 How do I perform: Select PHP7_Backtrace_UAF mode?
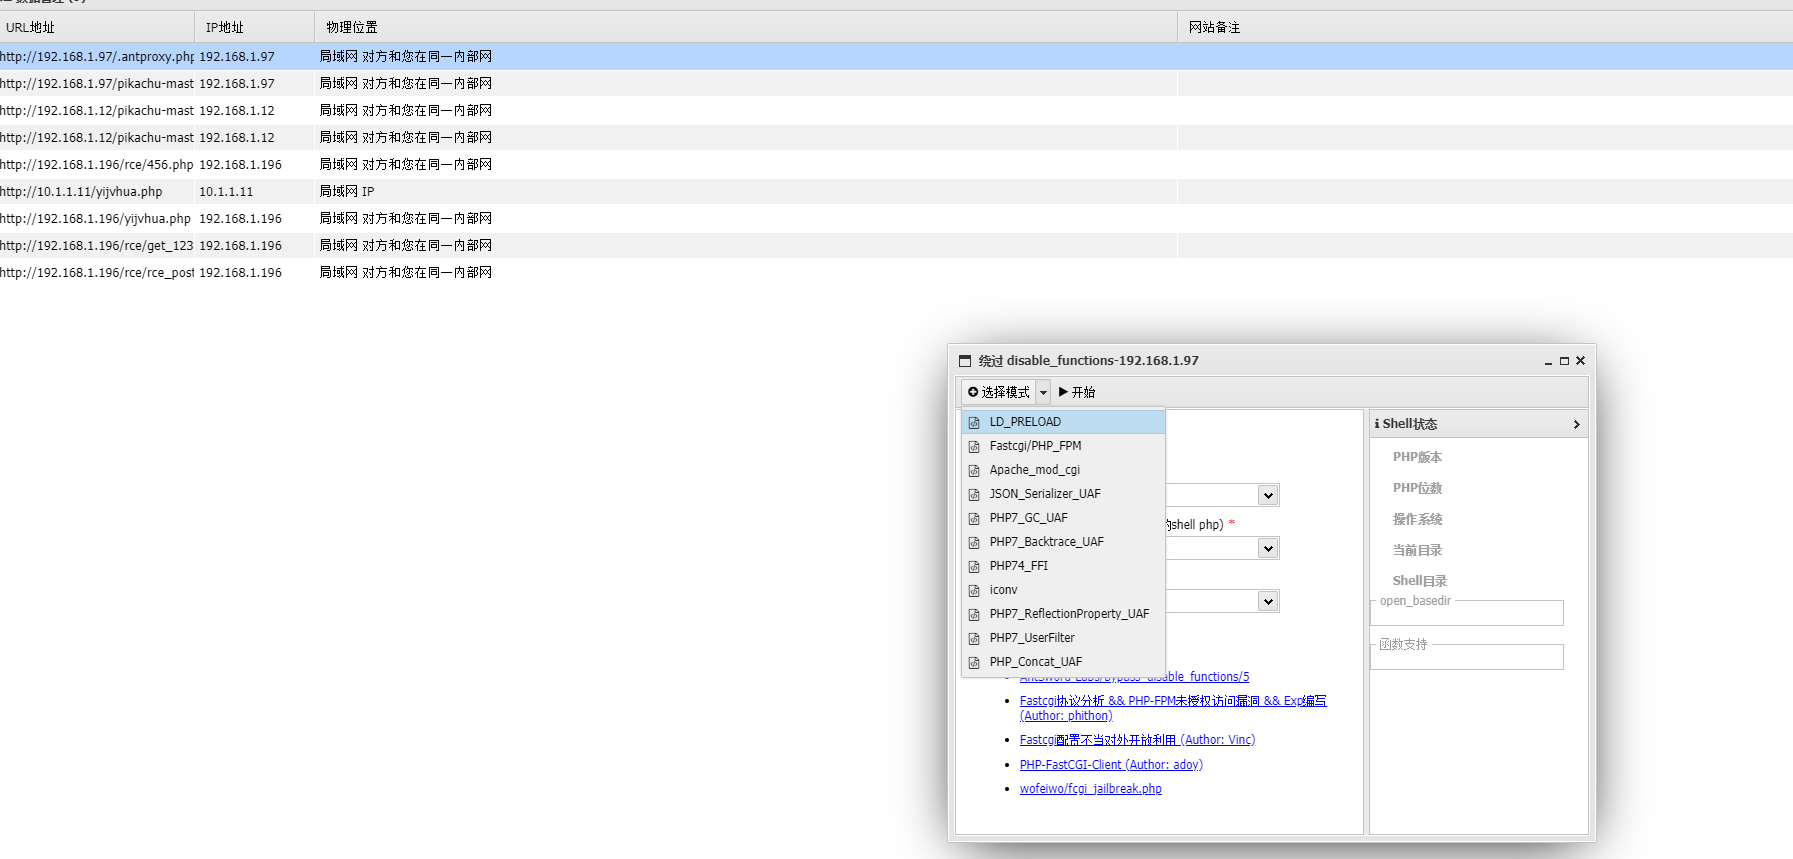(x=1064, y=542)
